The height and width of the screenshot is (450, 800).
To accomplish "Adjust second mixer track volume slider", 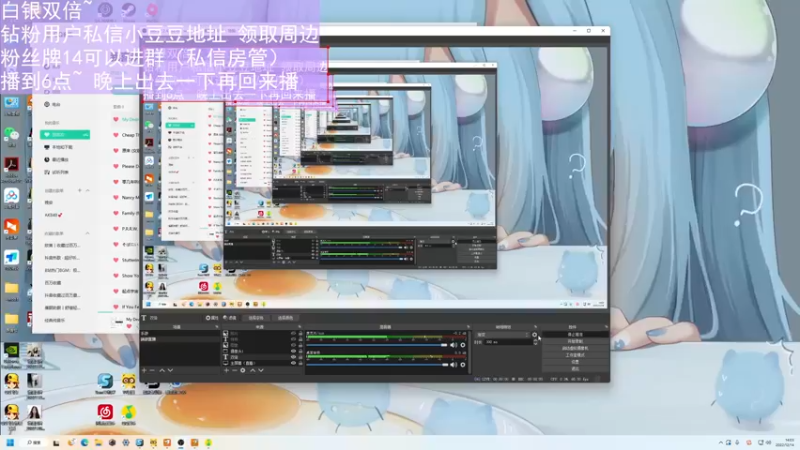I will pos(377,365).
